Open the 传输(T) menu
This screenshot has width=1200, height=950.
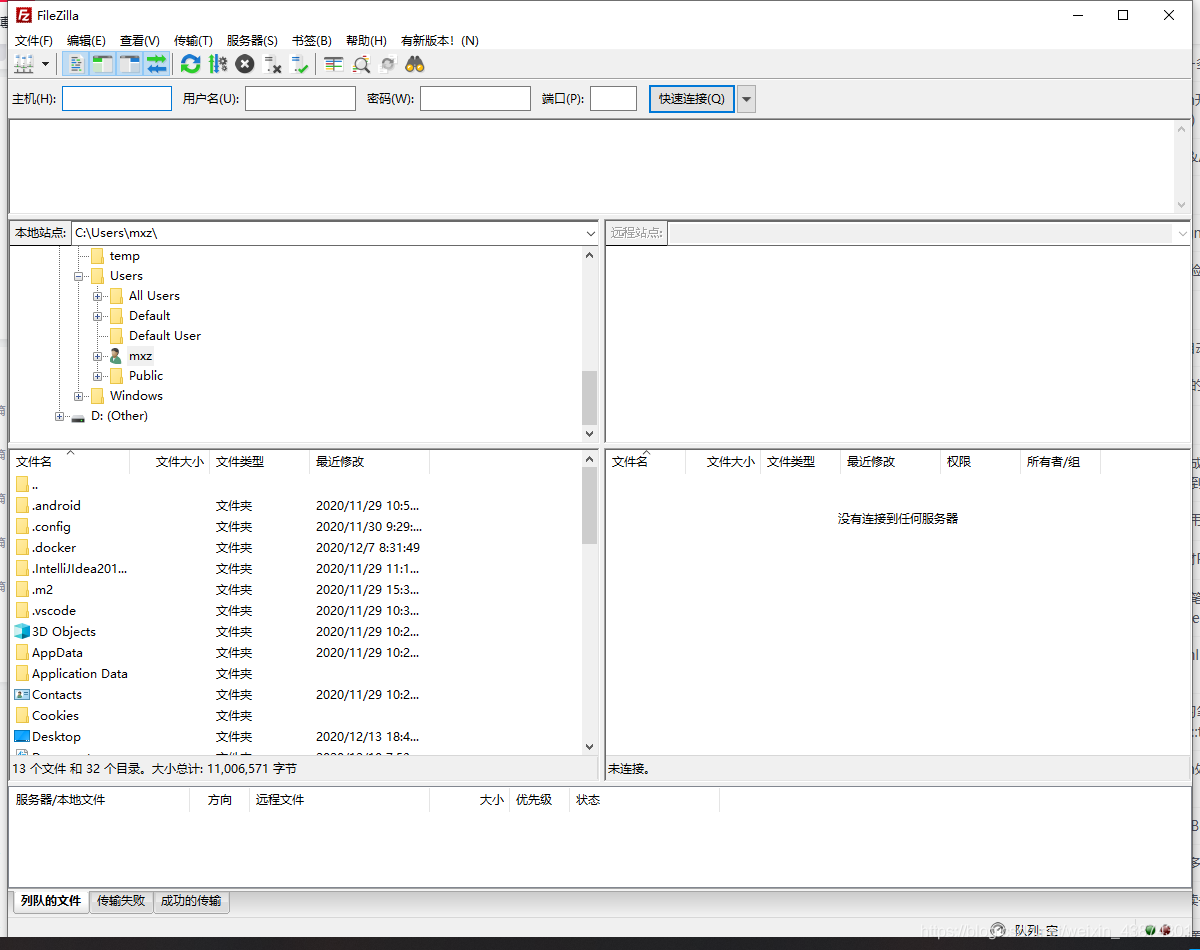(193, 41)
